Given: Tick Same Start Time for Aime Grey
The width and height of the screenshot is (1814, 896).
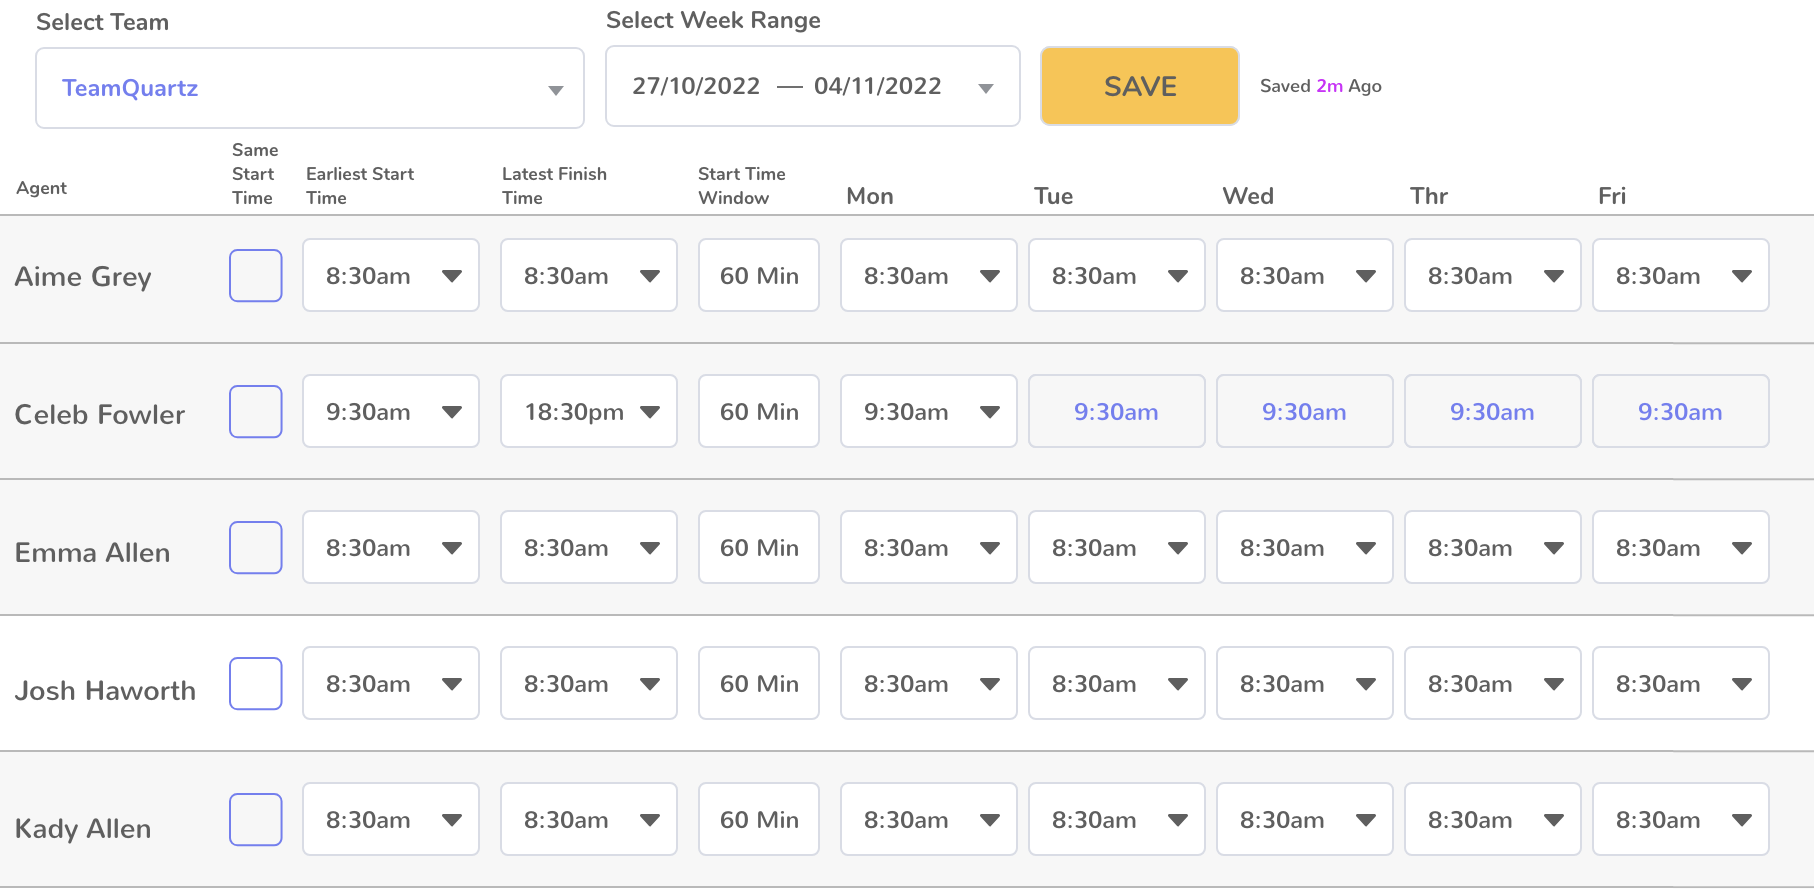Looking at the screenshot, I should [x=256, y=276].
